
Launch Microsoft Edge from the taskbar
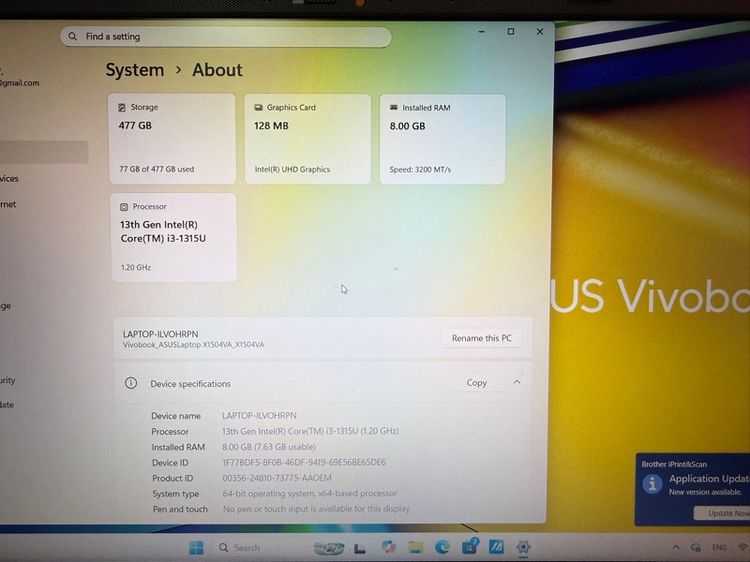pyautogui.click(x=442, y=547)
